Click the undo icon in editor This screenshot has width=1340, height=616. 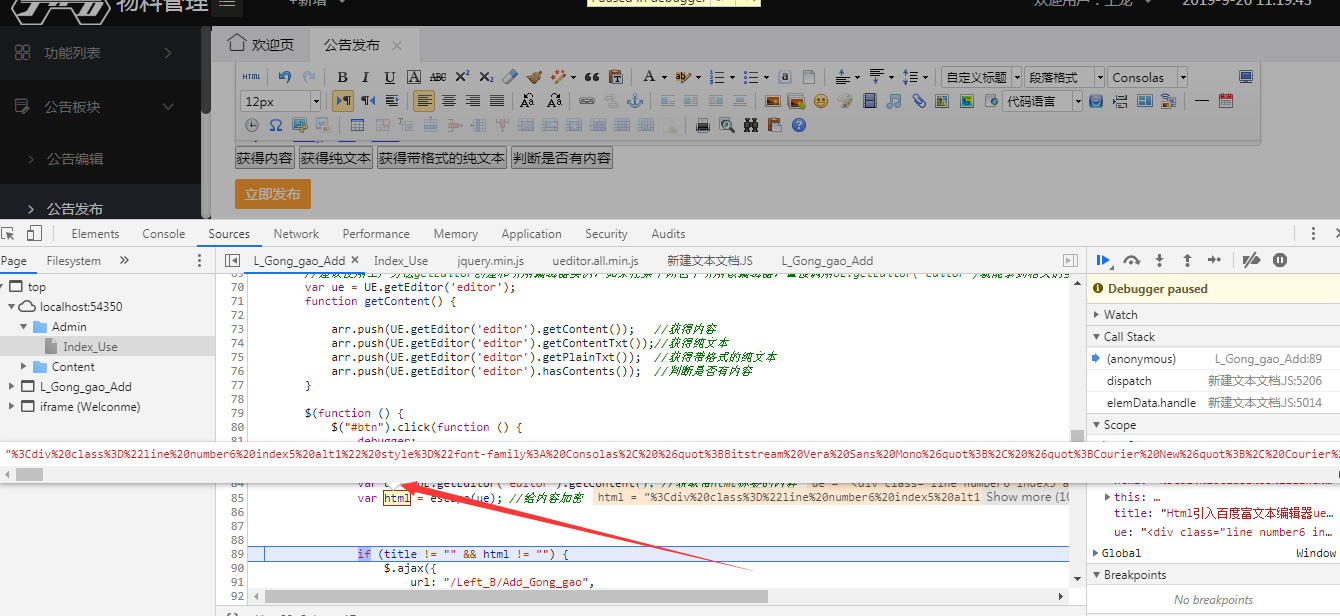tap(285, 77)
